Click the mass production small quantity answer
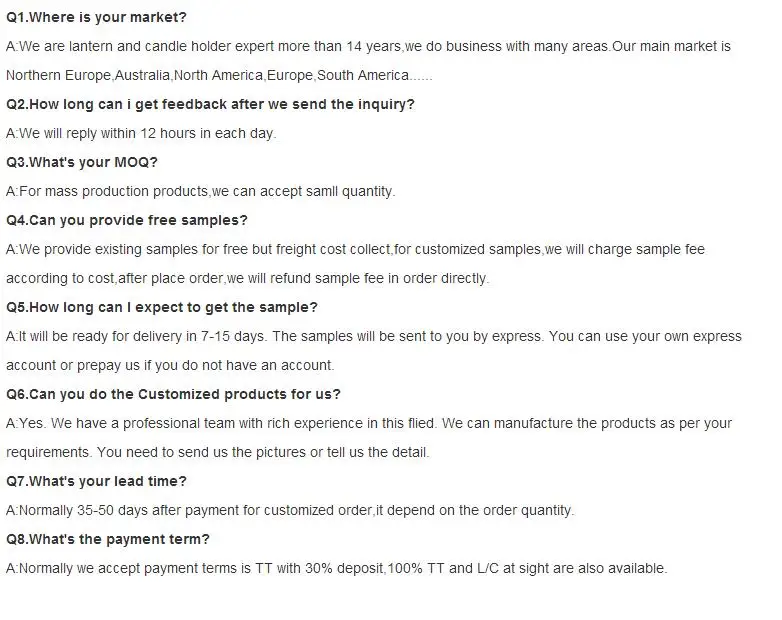Viewport: 782px width, 620px height. pos(201,191)
